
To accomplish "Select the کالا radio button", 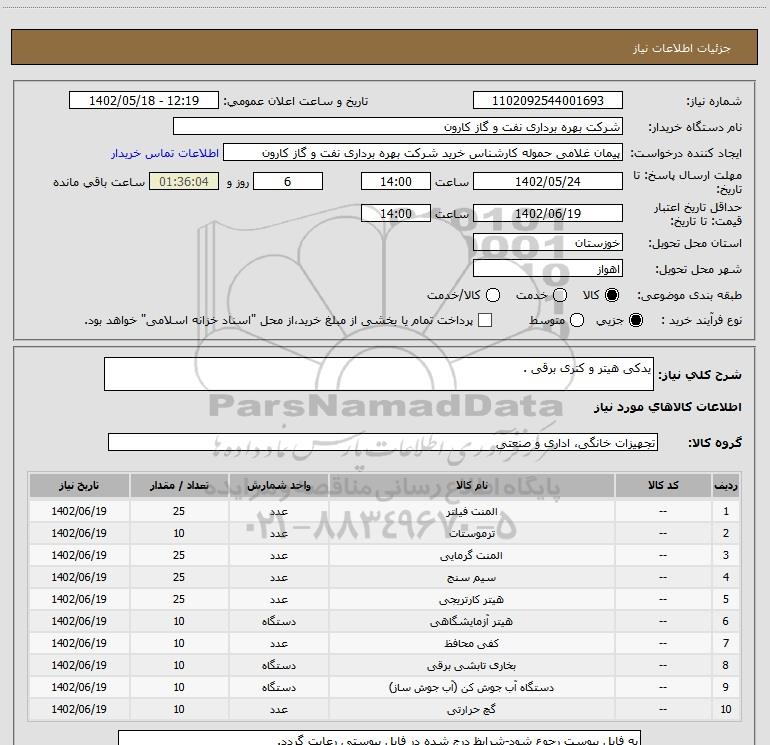I will tap(612, 295).
